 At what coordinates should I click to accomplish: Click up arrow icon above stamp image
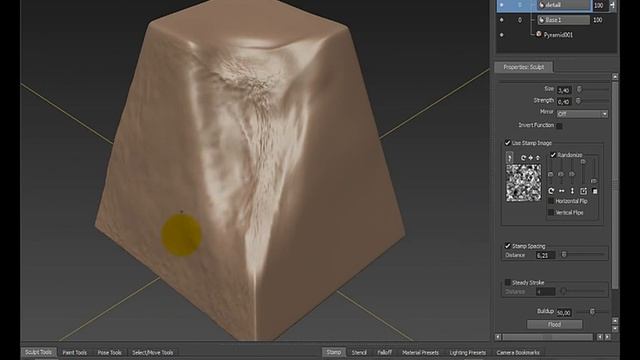click(x=538, y=158)
